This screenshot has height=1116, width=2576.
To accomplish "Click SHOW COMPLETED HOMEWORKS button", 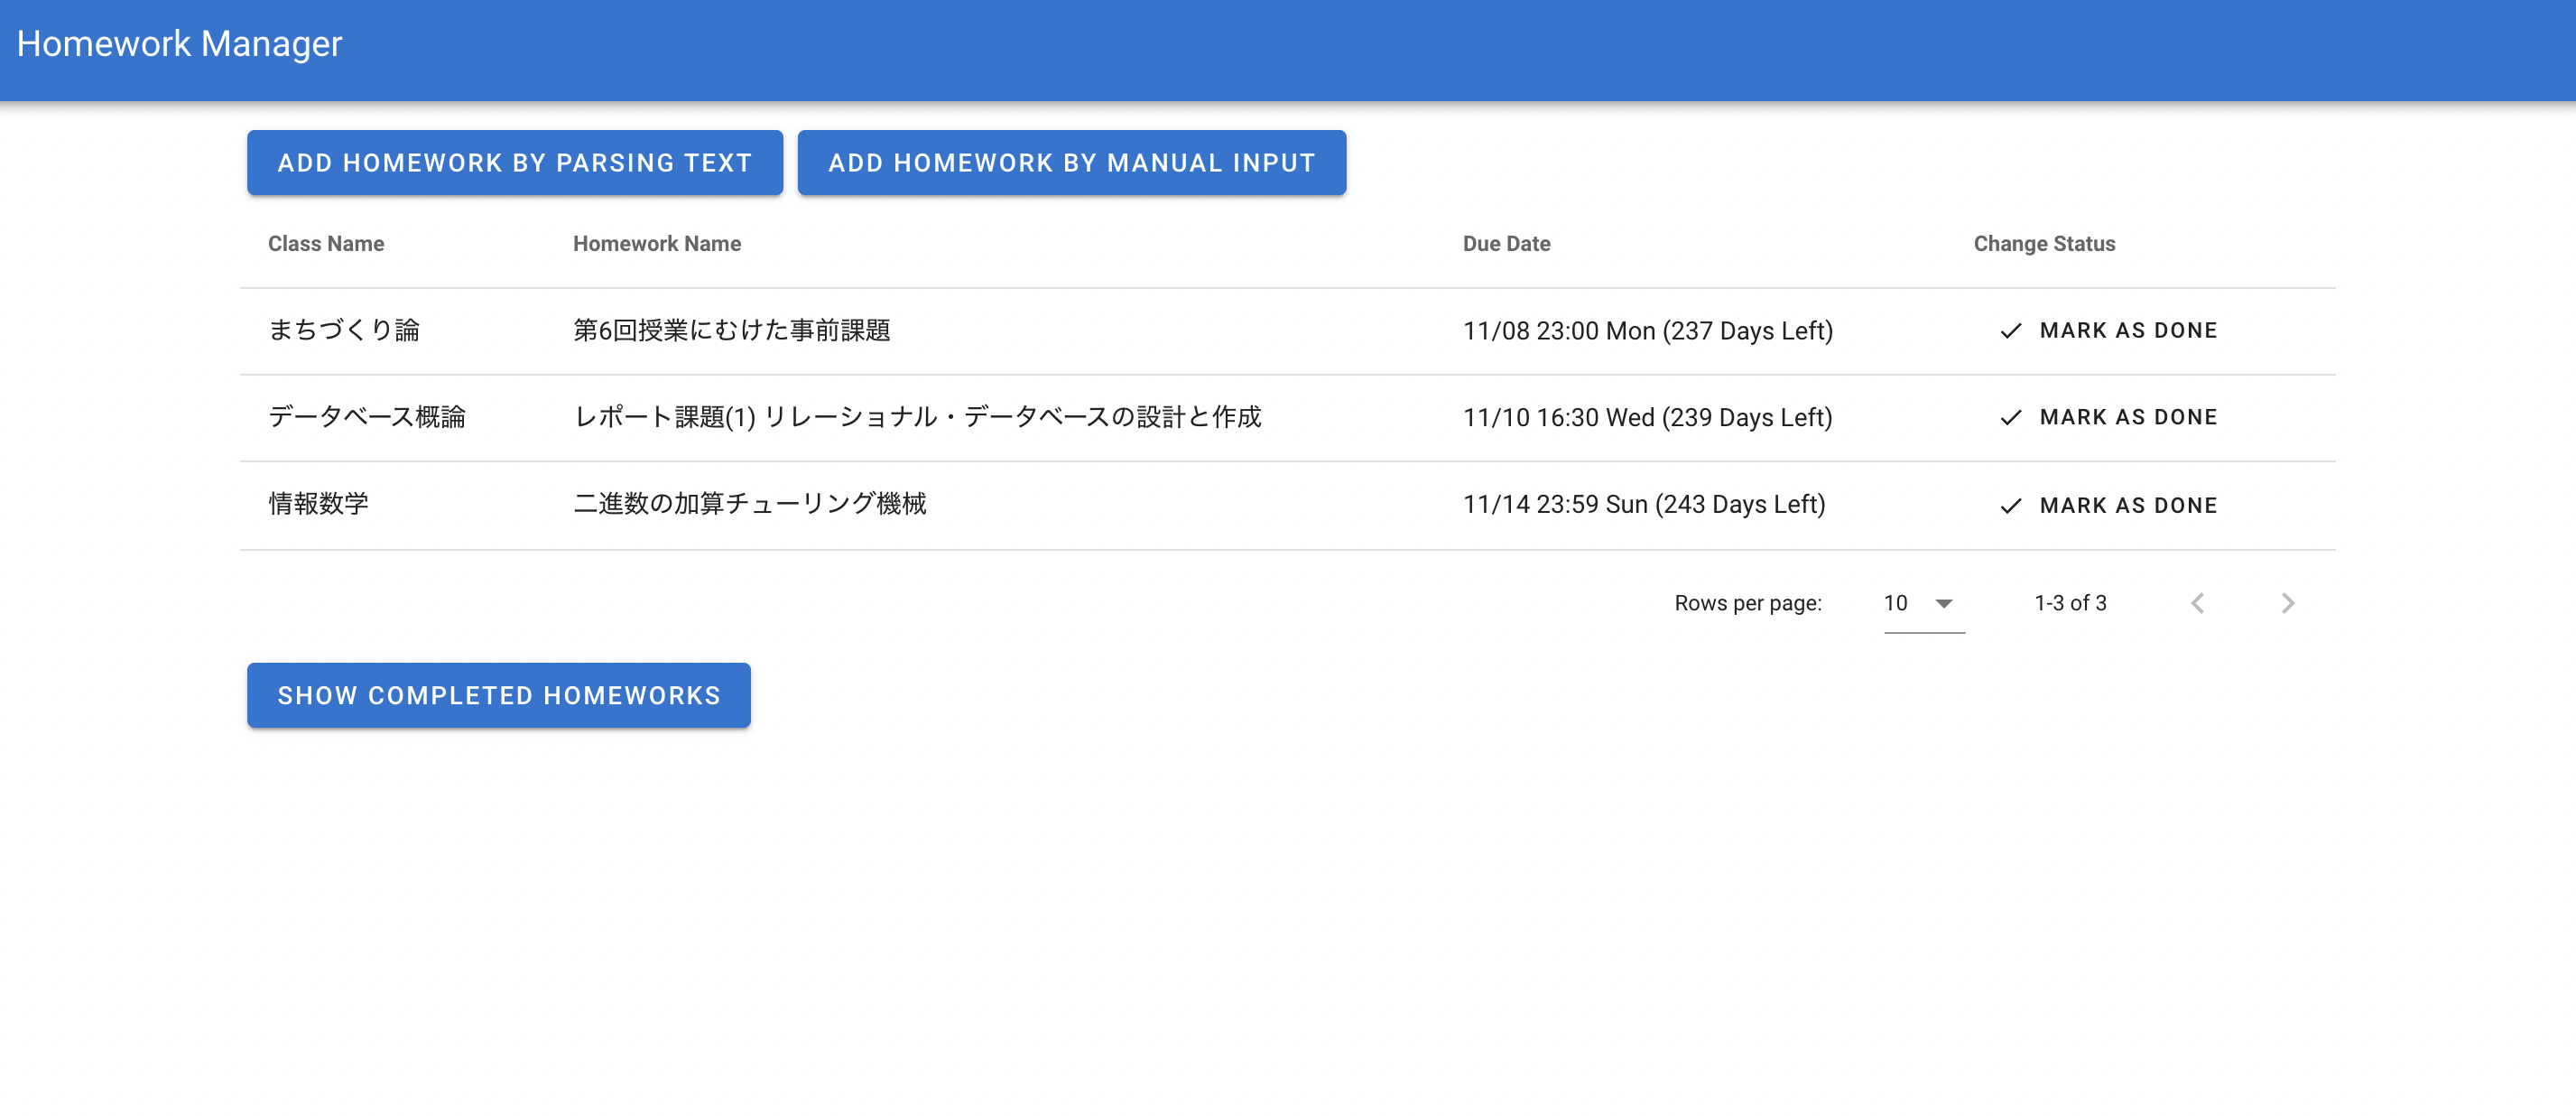I will click(499, 695).
